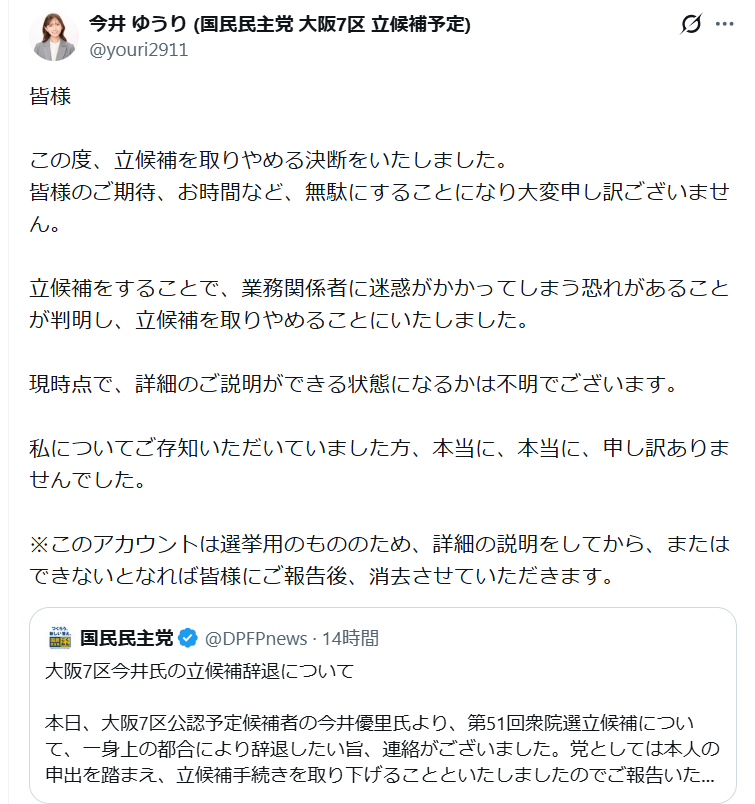The image size is (755, 804).
Task: Open the three-dot more options menu
Action: point(725,25)
